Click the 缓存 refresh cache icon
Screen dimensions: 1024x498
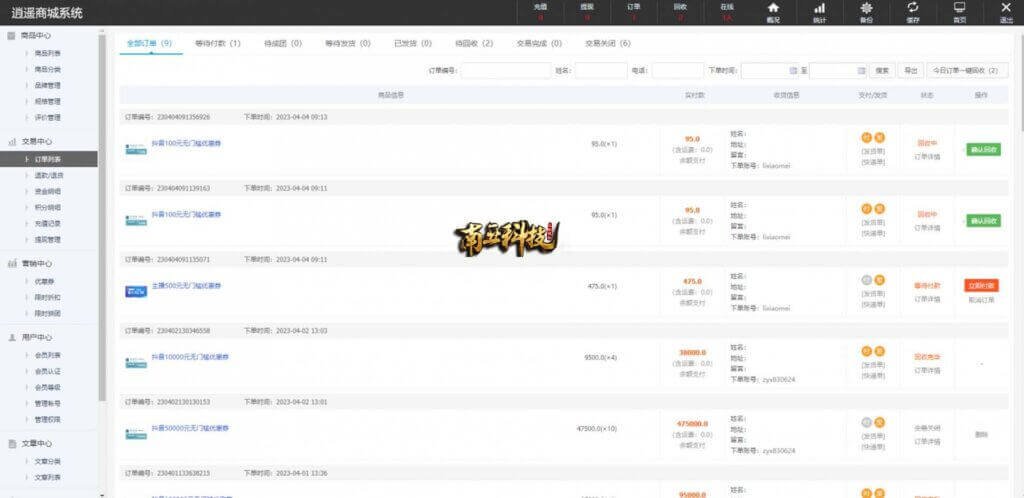912,8
